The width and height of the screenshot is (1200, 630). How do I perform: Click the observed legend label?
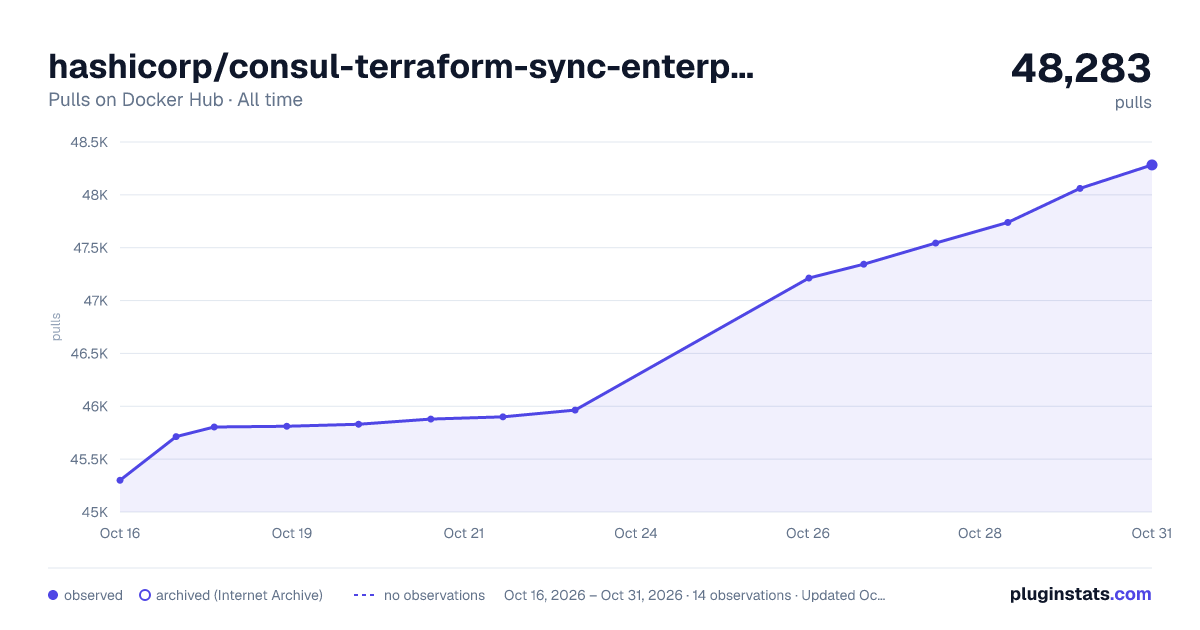tap(93, 595)
